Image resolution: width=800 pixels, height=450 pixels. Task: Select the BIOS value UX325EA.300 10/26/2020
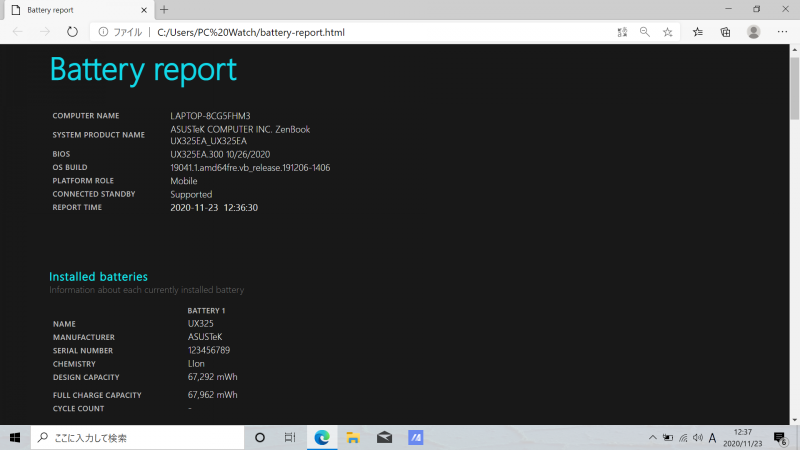coord(220,154)
